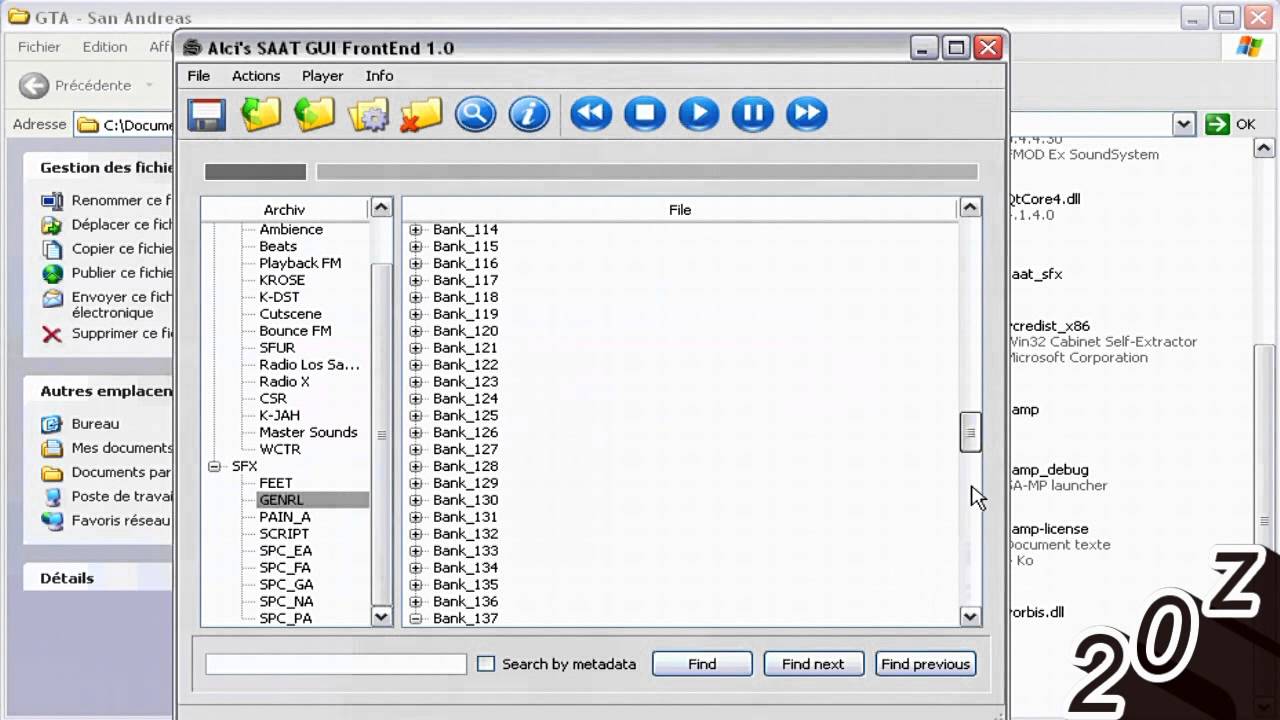Image resolution: width=1280 pixels, height=720 pixels.
Task: Click the Bureau icon in Explorer sidebar
Action: [52, 424]
